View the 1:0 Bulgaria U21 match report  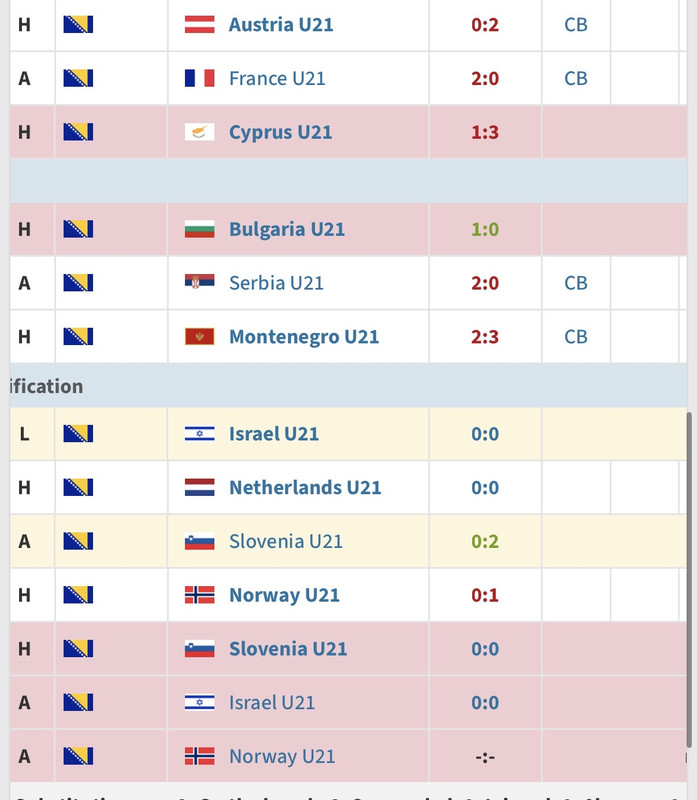[485, 230]
